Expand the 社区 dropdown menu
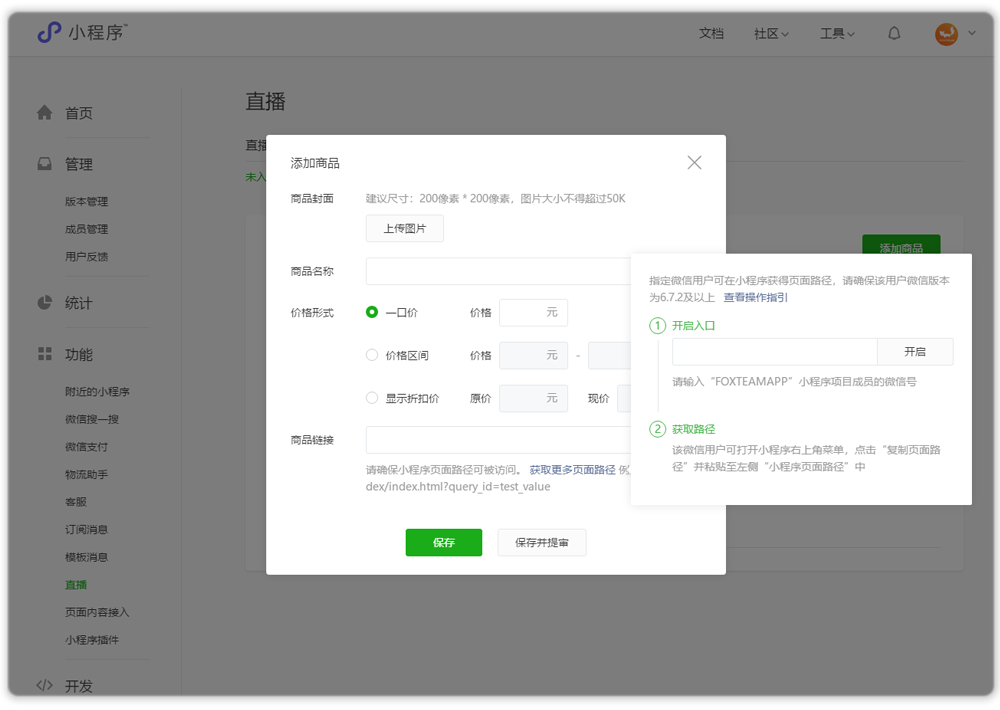This screenshot has height=710, width=1000. (771, 34)
